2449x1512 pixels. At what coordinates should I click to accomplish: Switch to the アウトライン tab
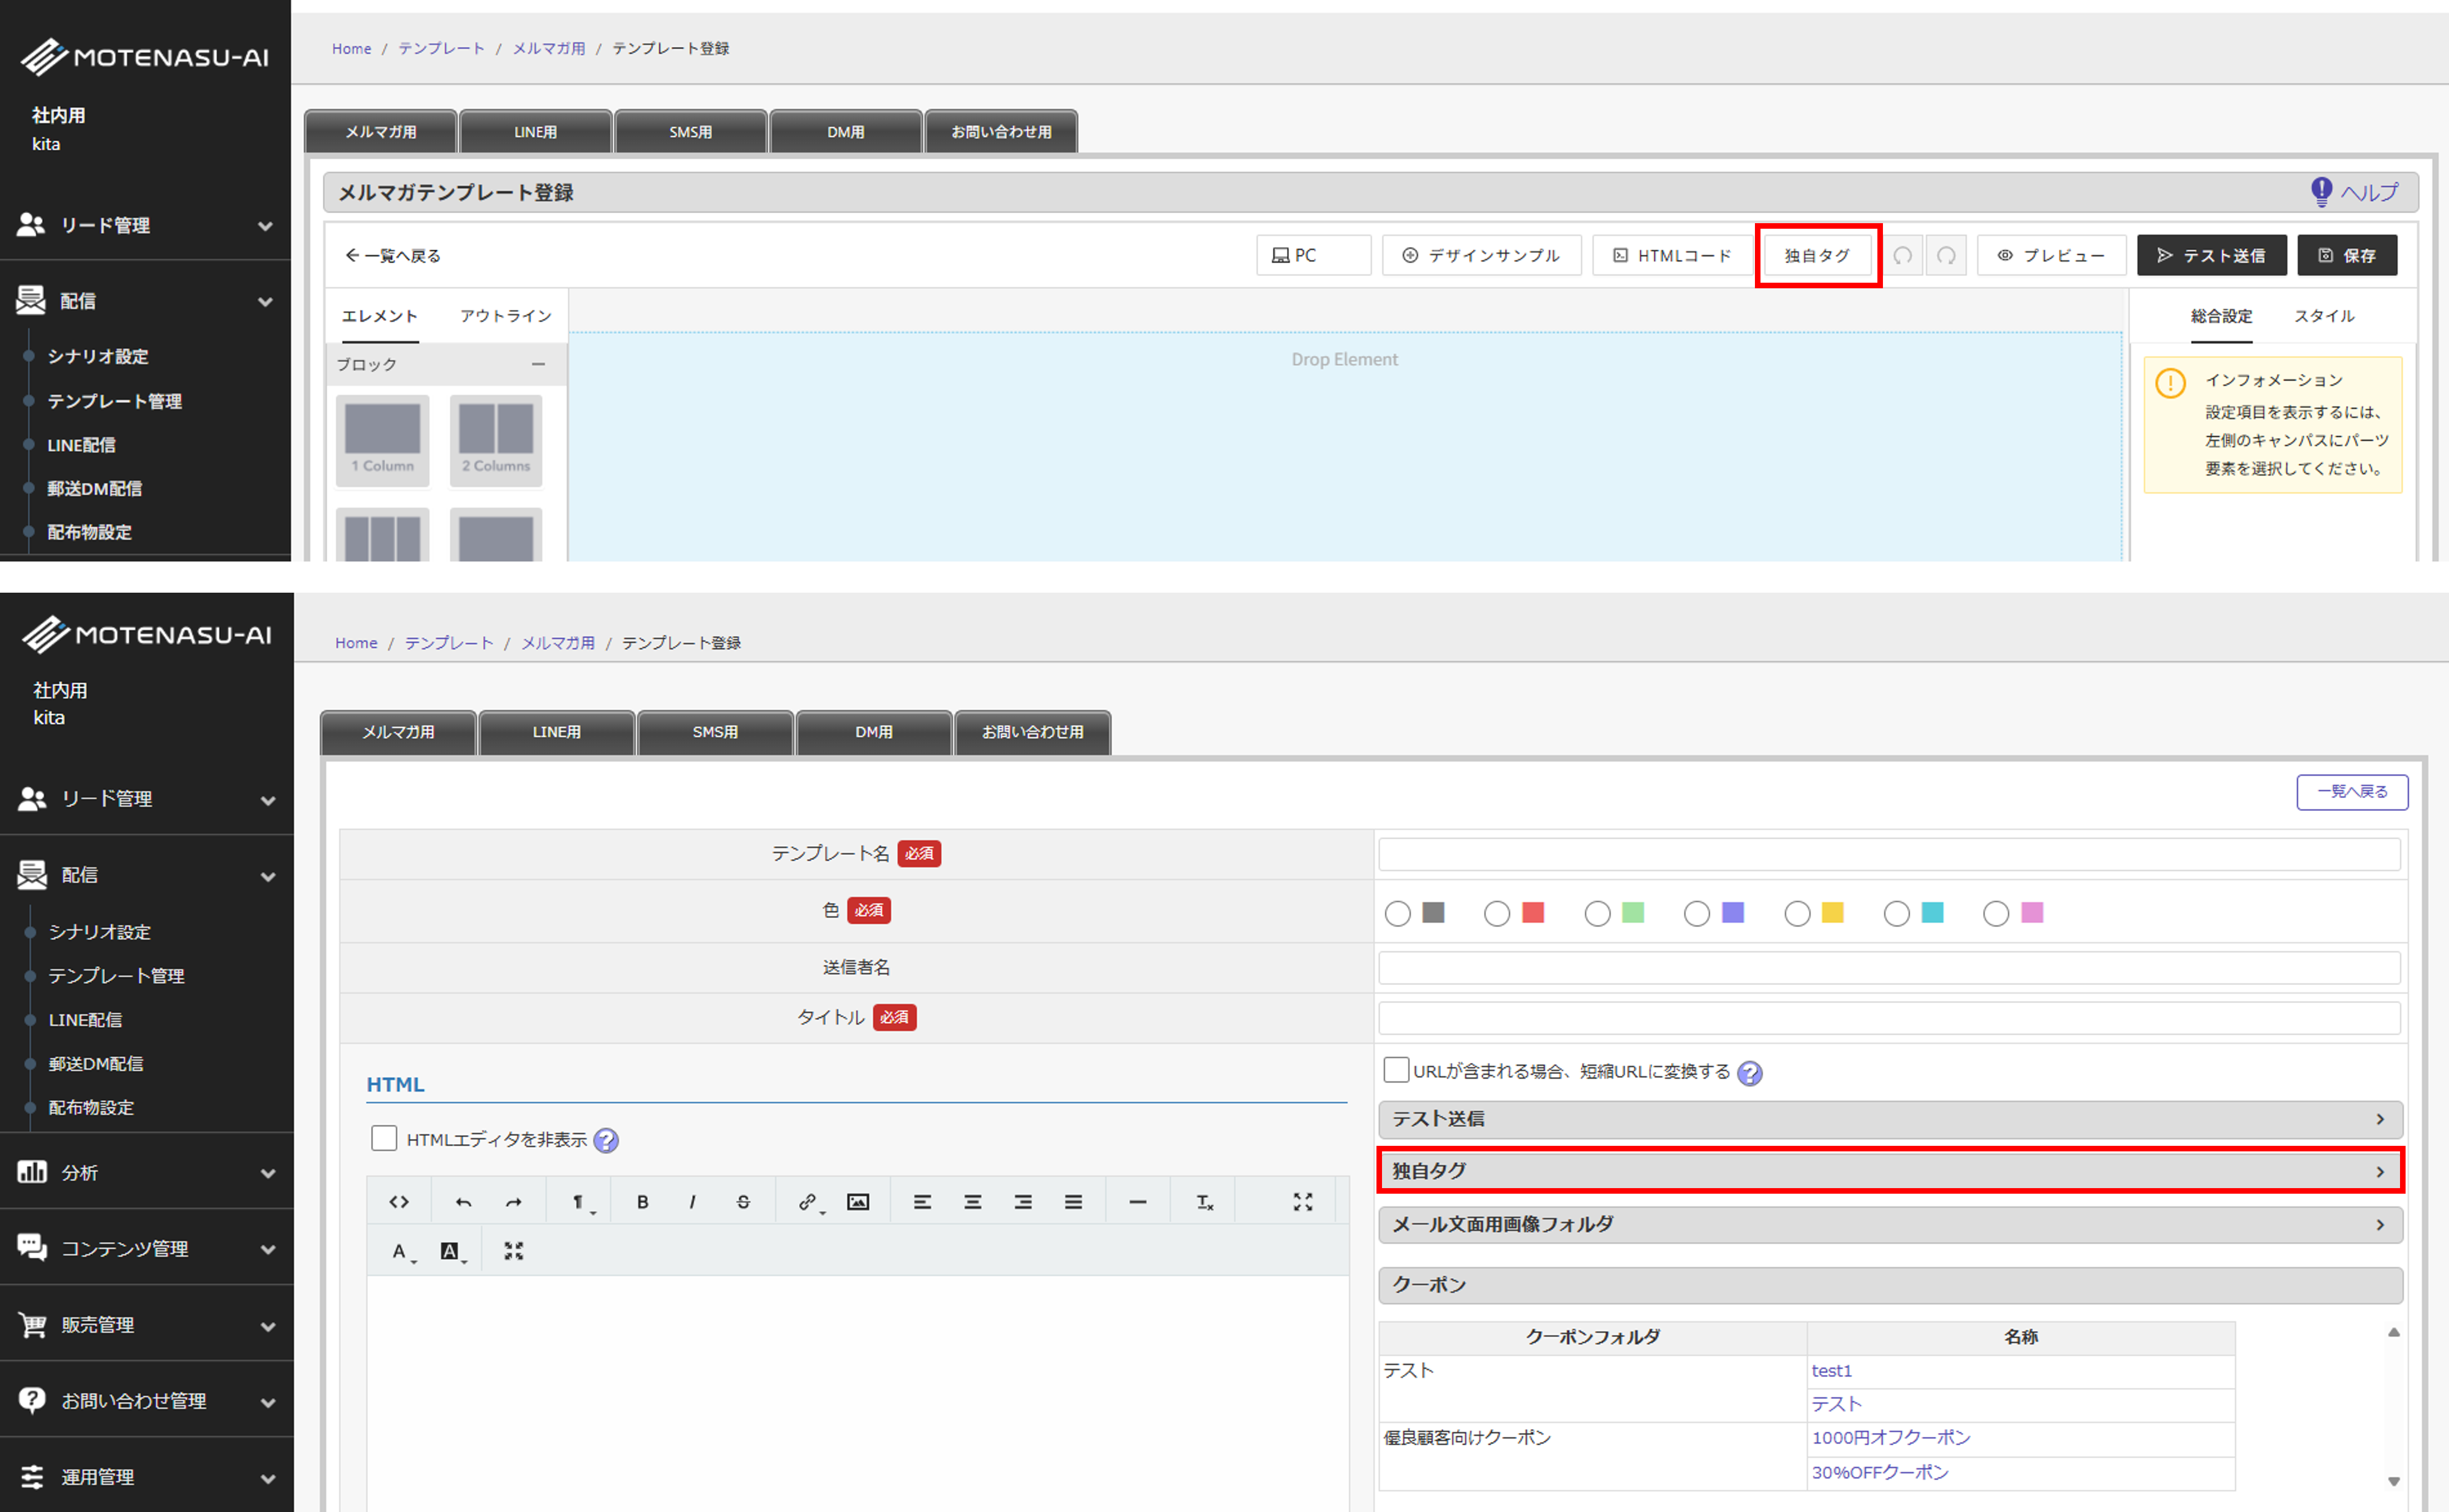coord(505,316)
